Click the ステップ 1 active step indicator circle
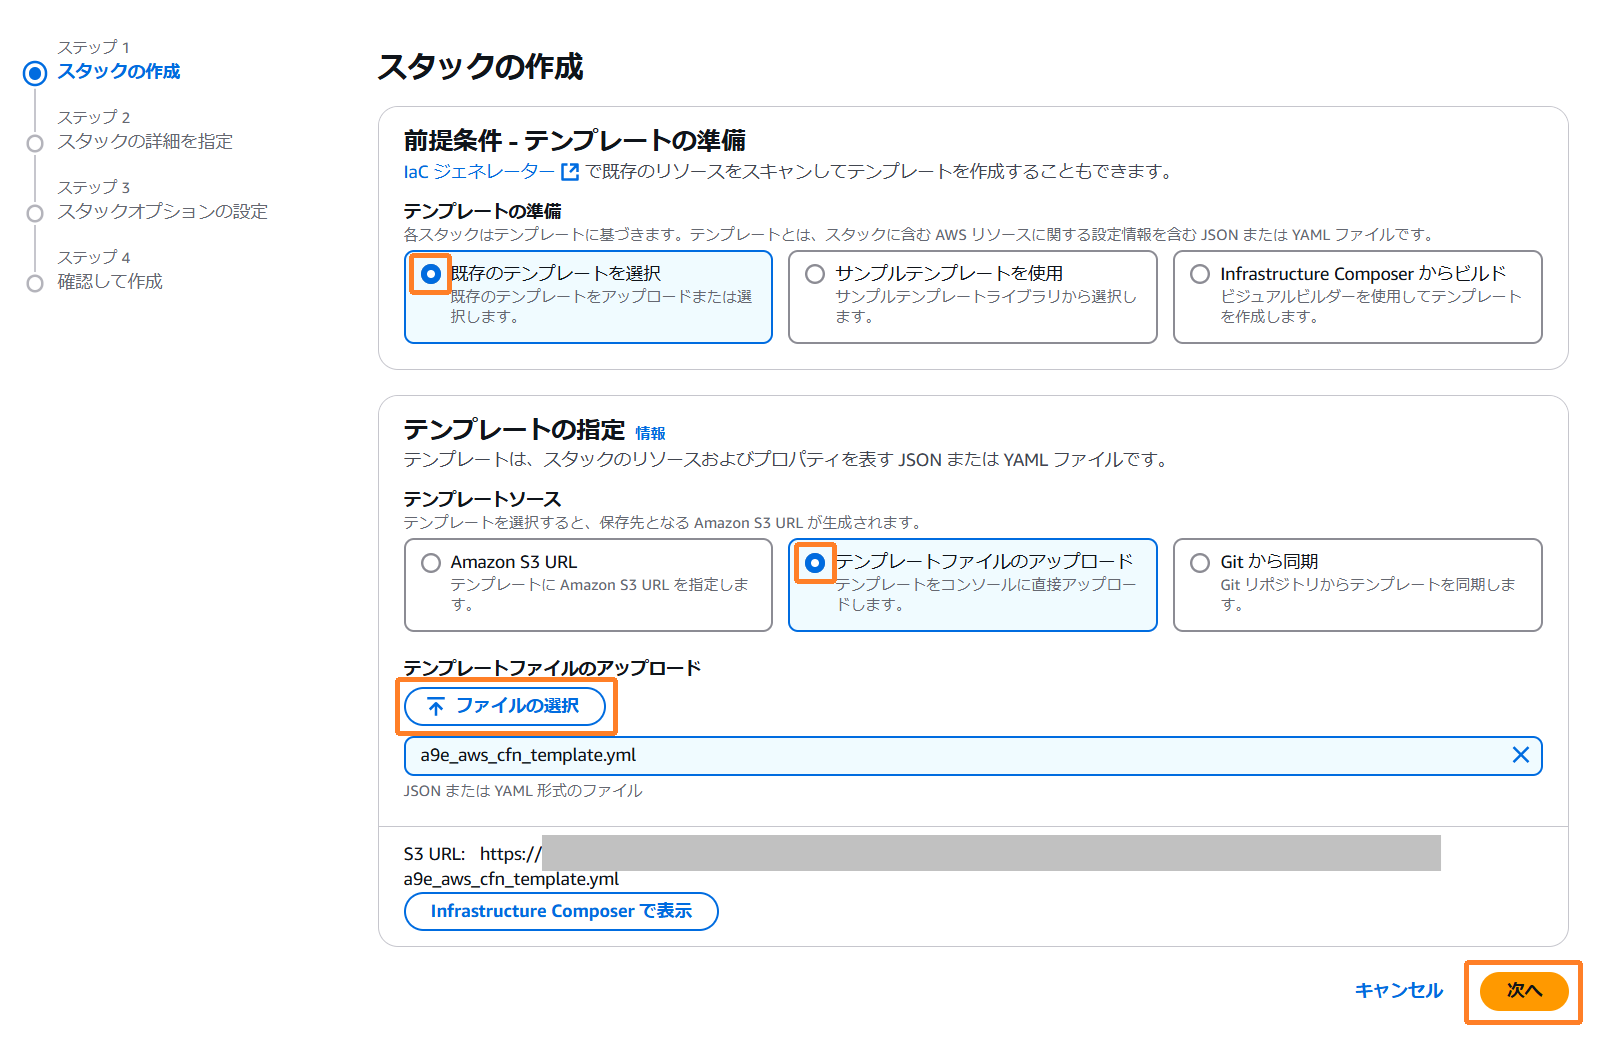Screen dimensions: 1599x1046 point(35,73)
